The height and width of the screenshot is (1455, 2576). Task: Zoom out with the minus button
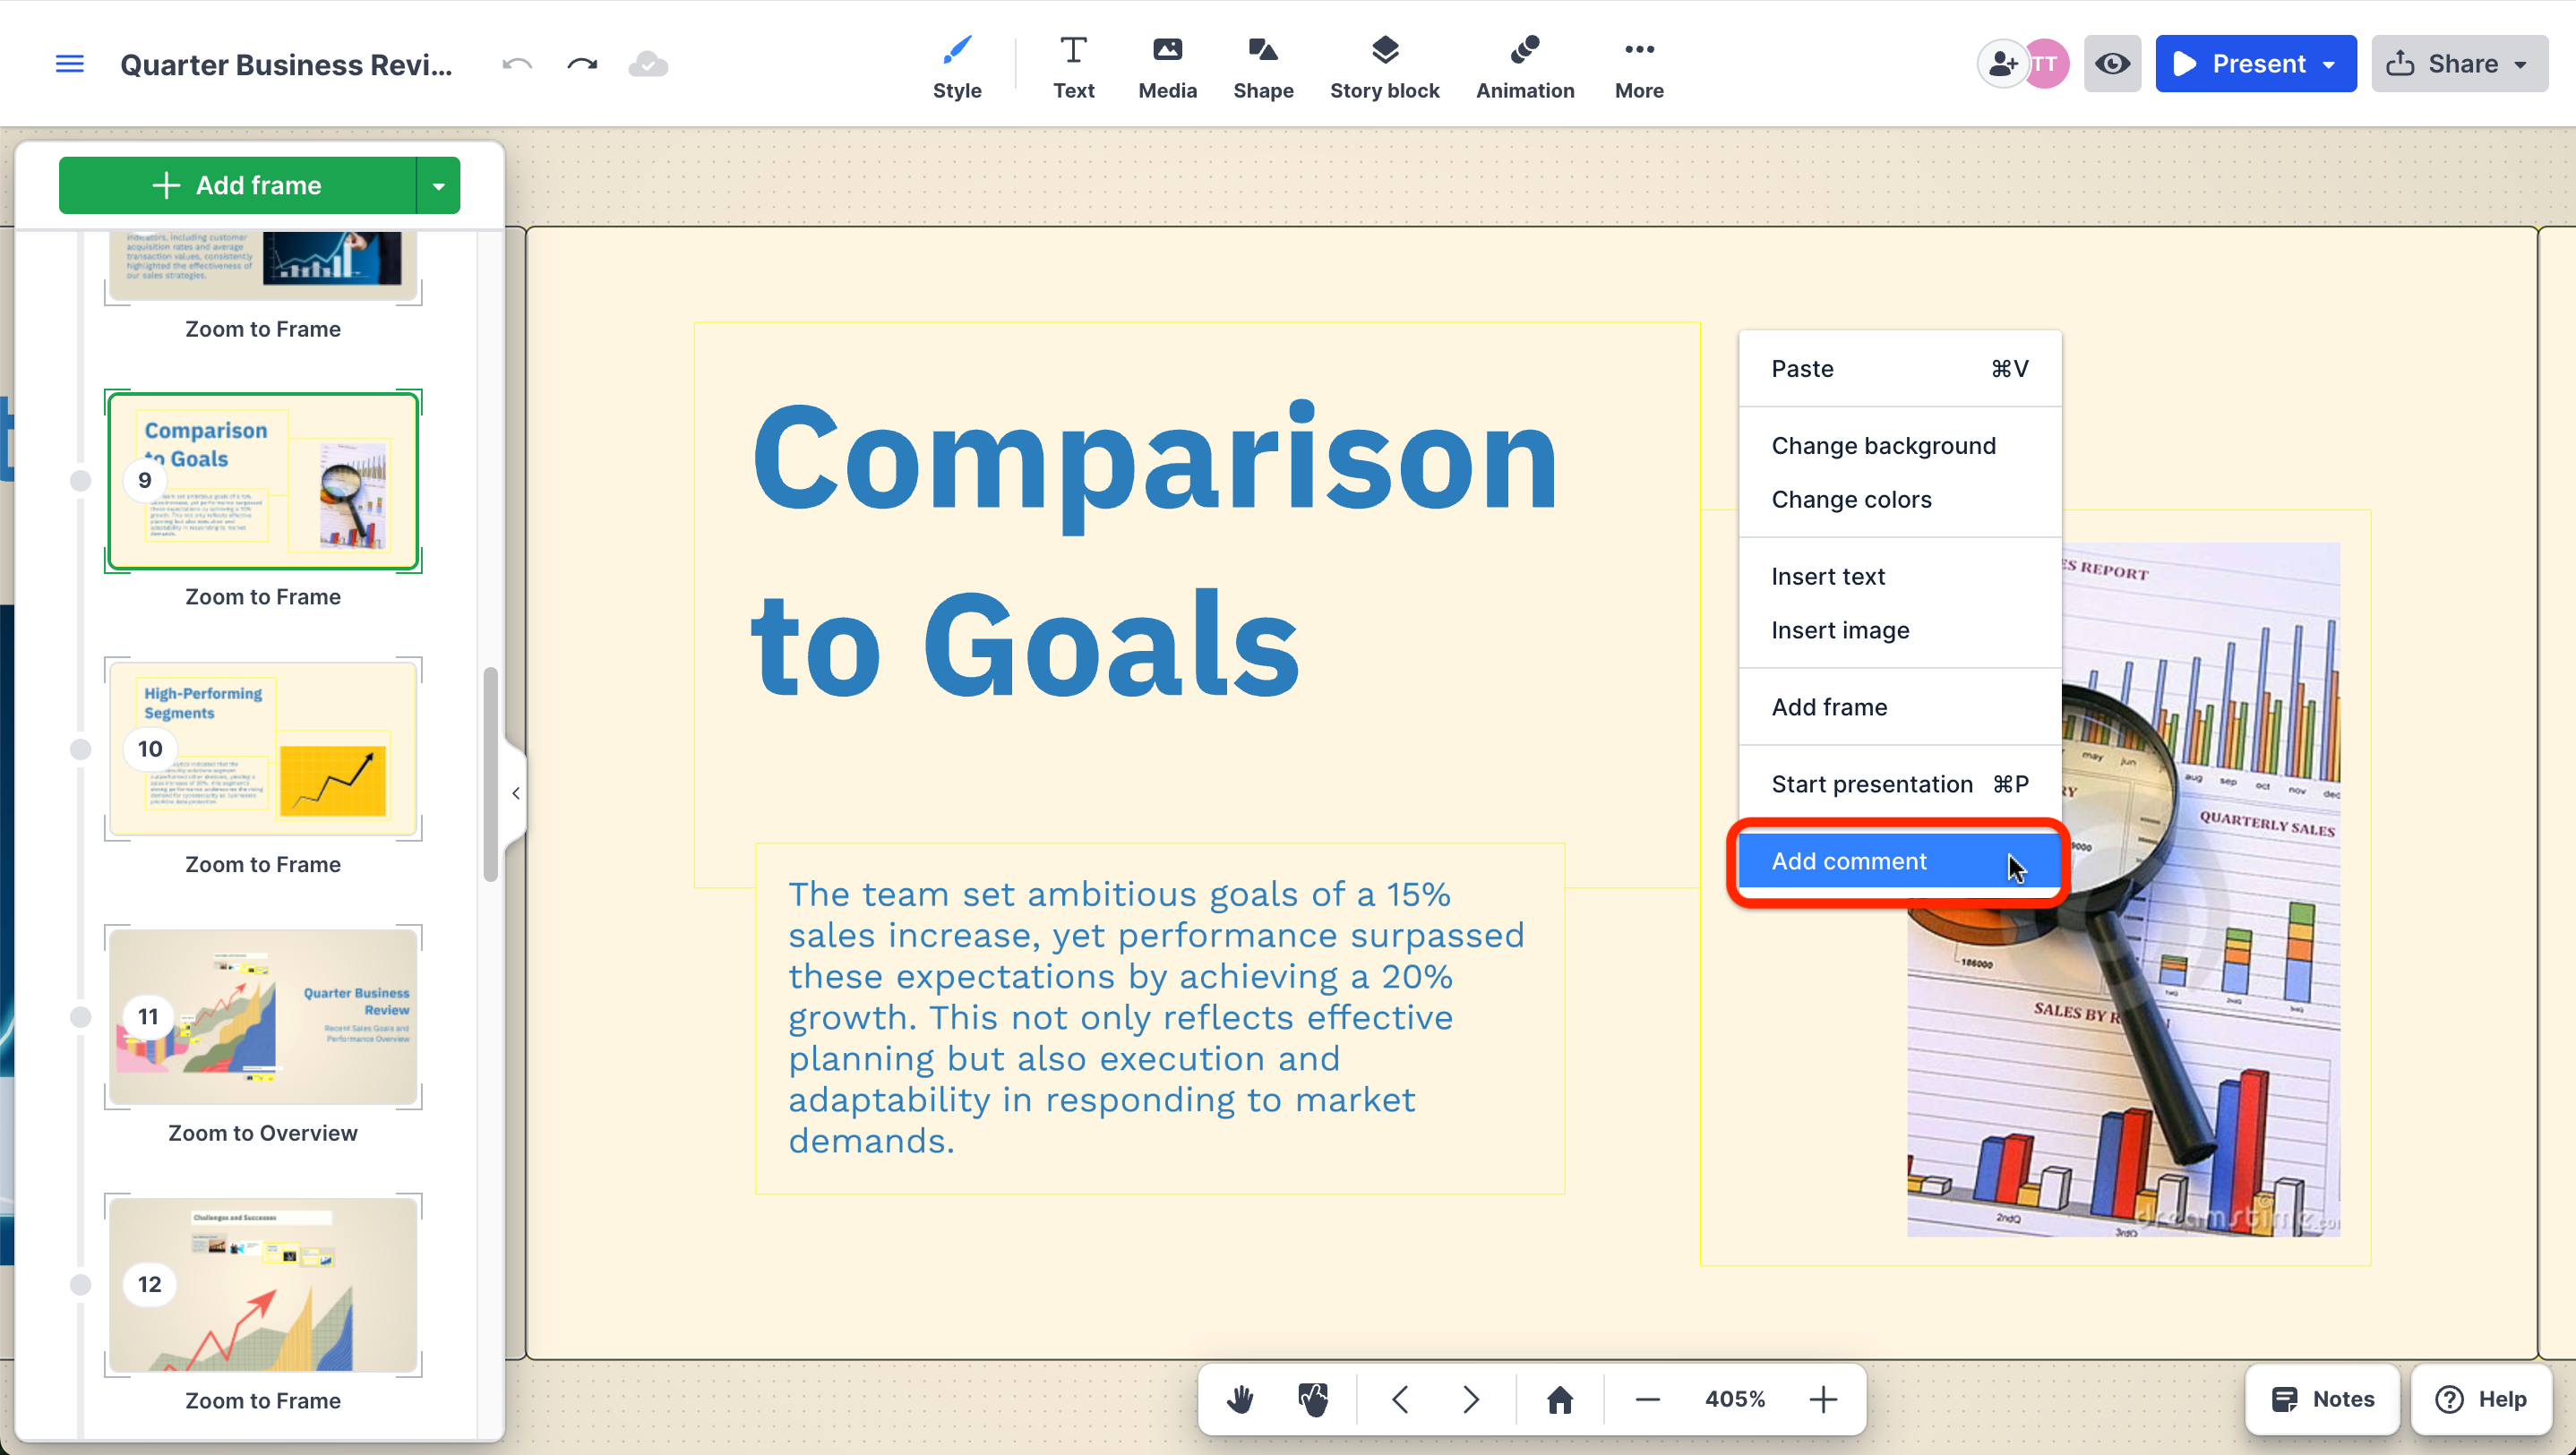pos(1647,1399)
